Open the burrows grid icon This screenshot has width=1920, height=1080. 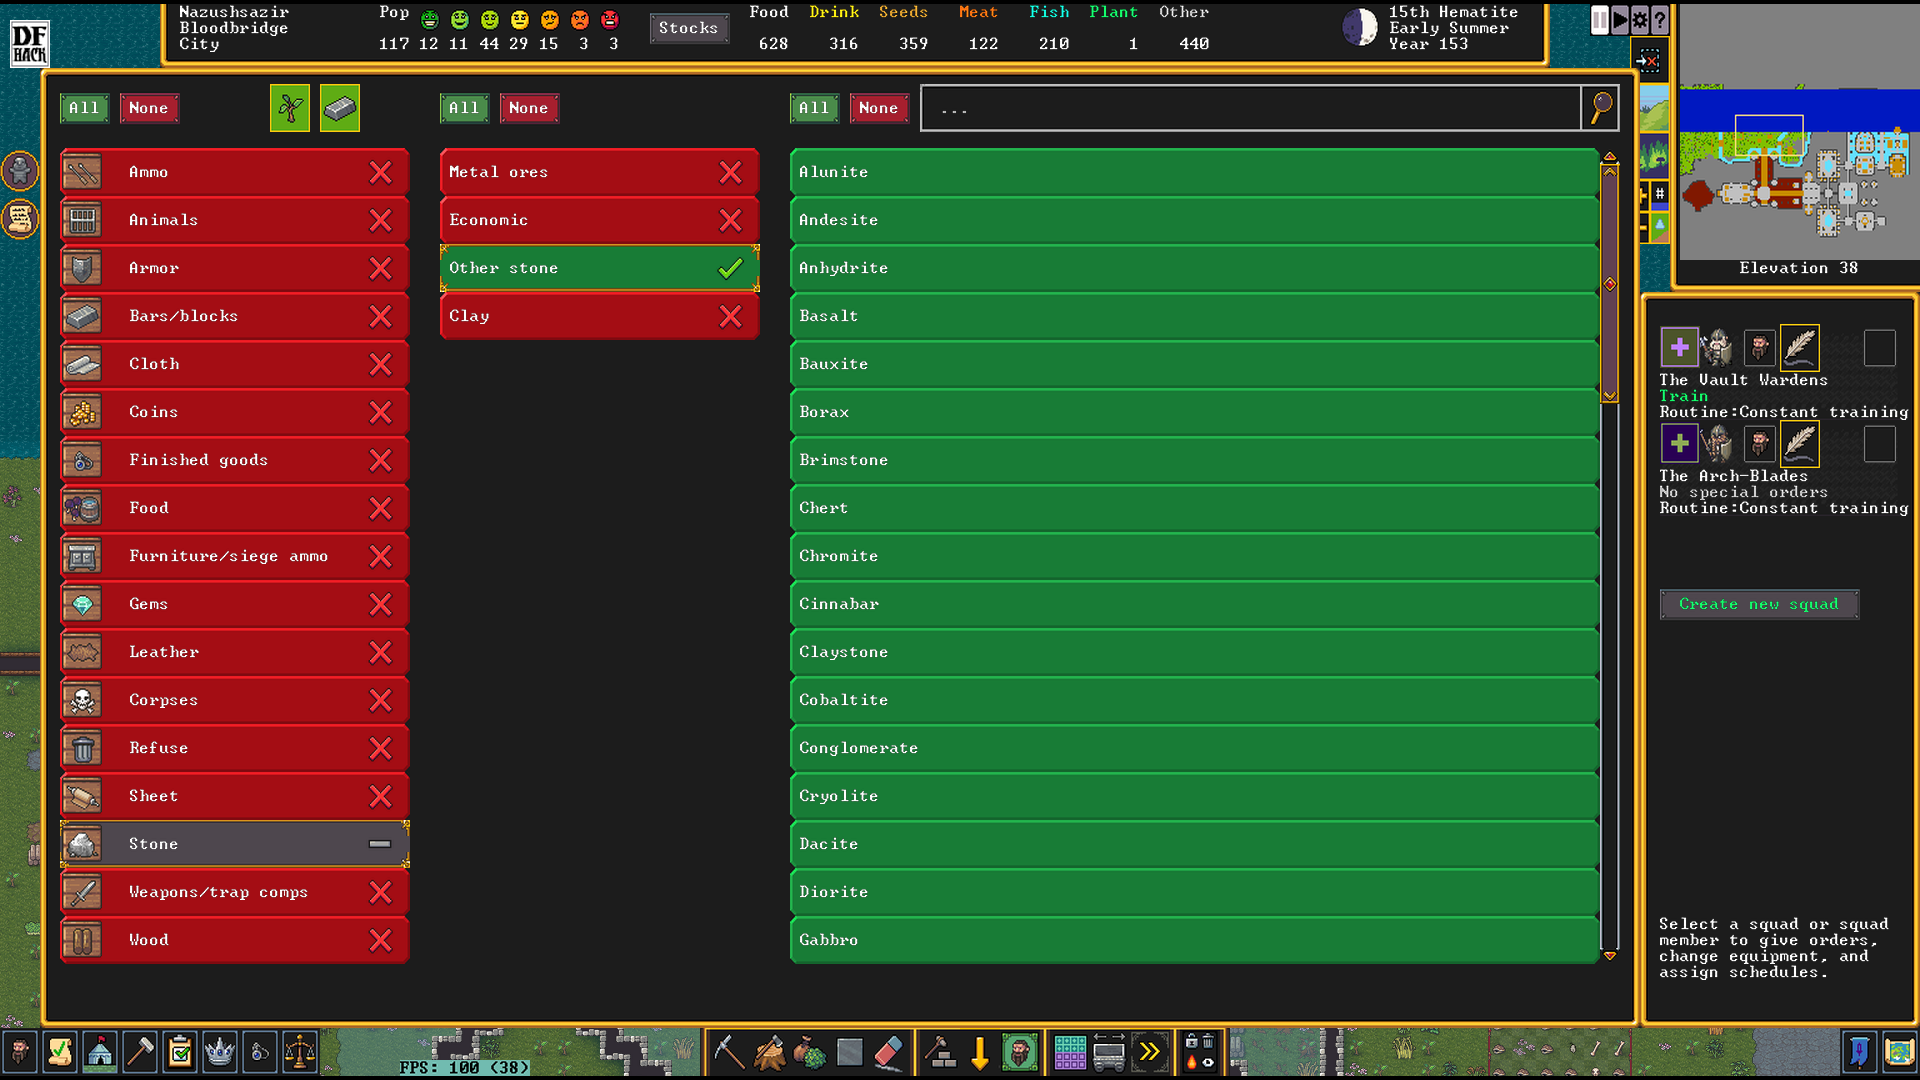pyautogui.click(x=1070, y=1052)
